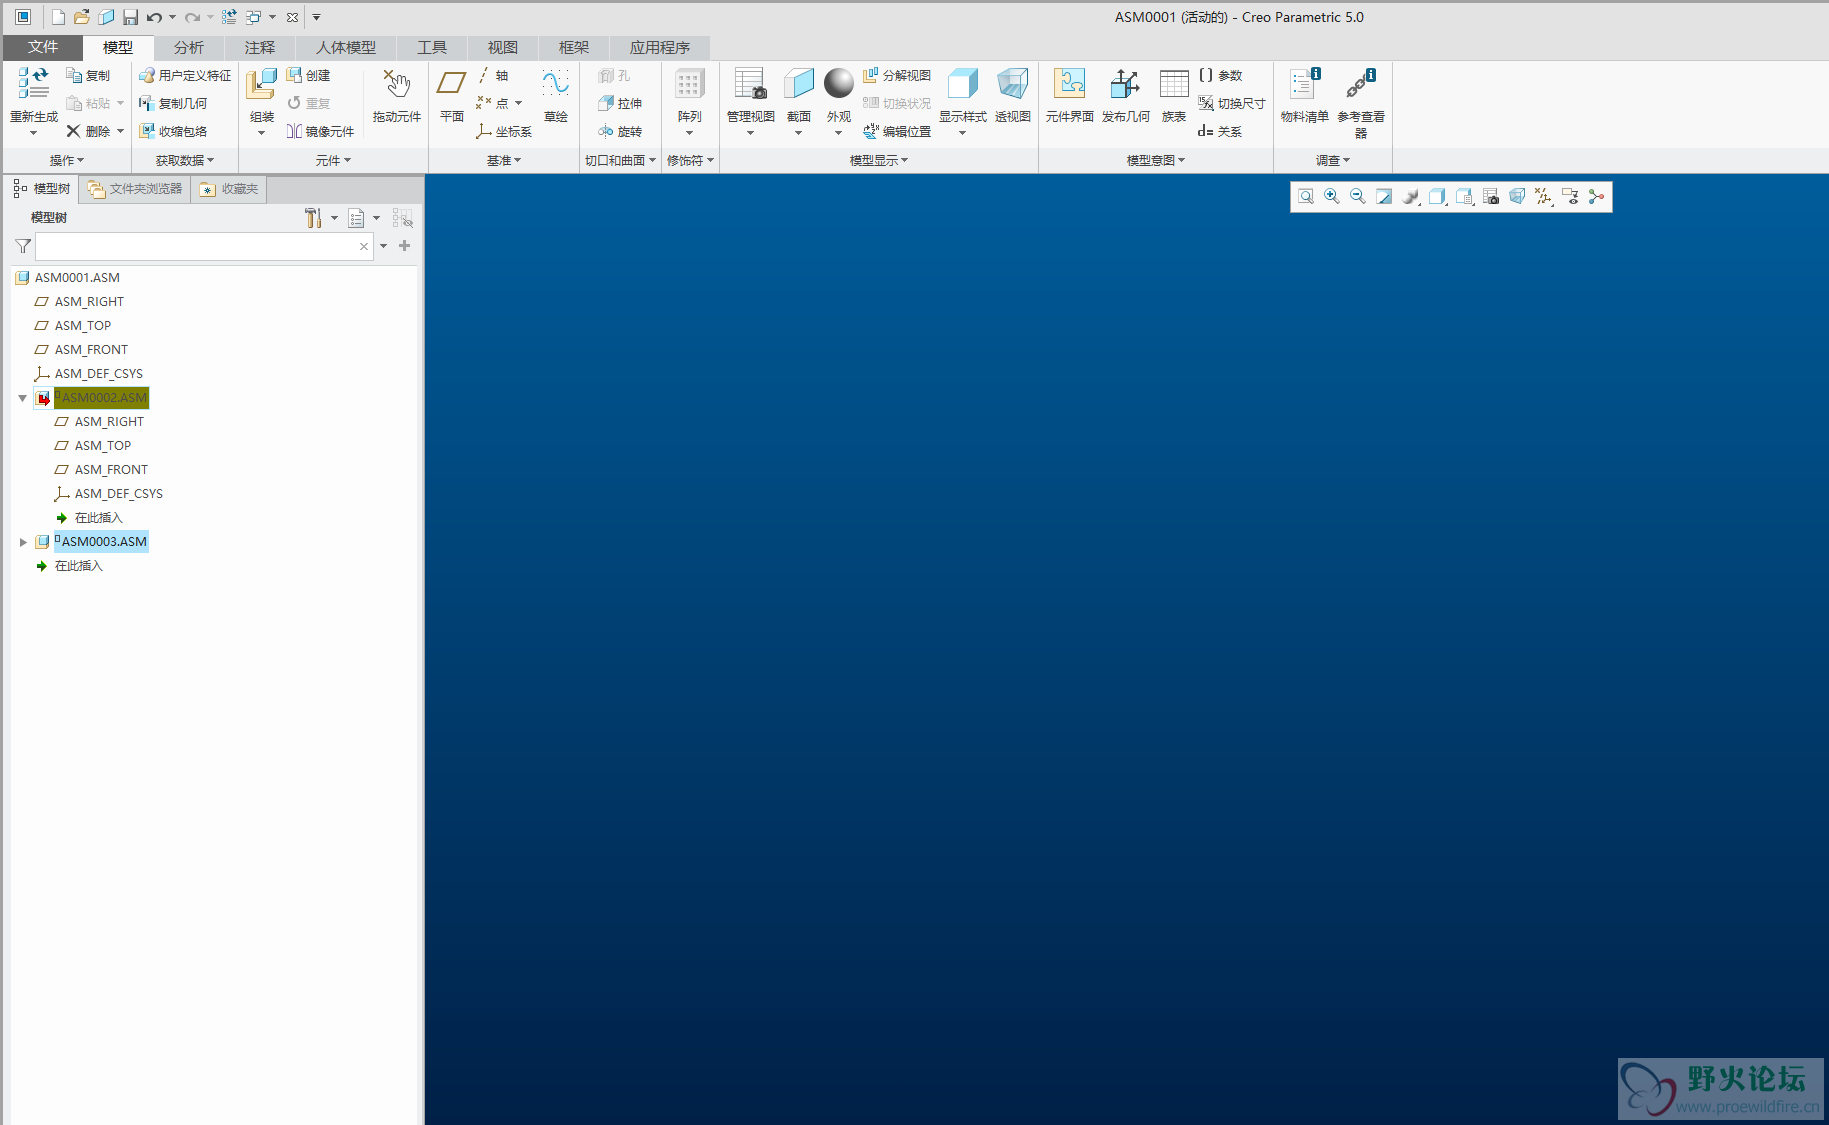
Task: Click the Refit icon in graphics toolbar
Action: pos(1305,197)
